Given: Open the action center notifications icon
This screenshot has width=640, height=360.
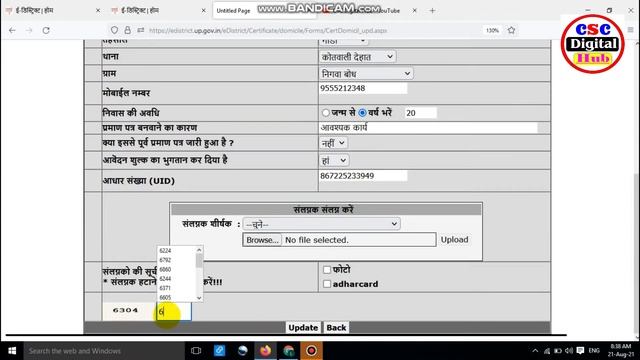Looking at the screenshot, I should pyautogui.click(x=580, y=351).
